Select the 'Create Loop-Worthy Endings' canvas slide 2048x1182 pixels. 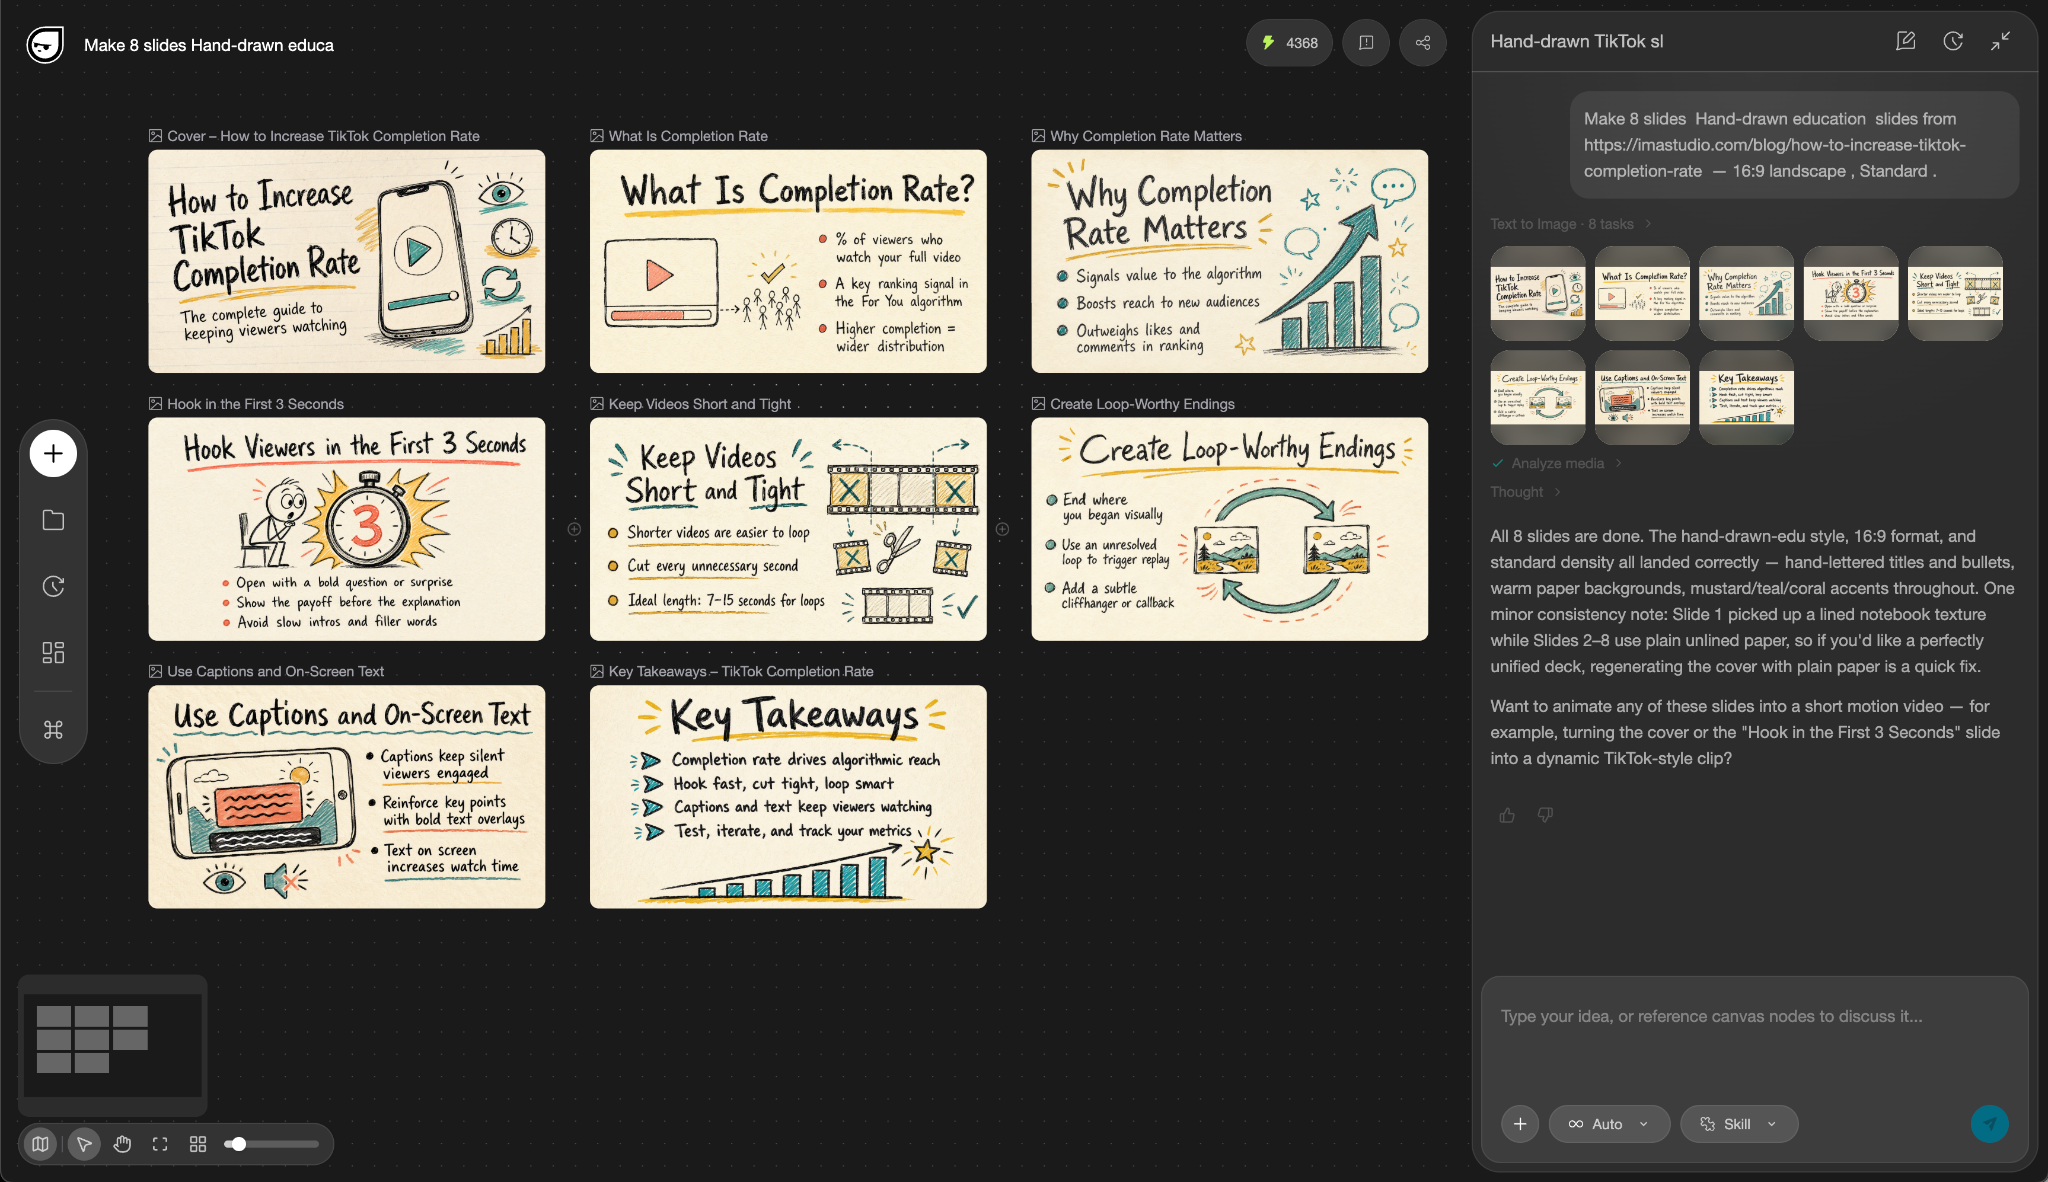pyautogui.click(x=1230, y=529)
